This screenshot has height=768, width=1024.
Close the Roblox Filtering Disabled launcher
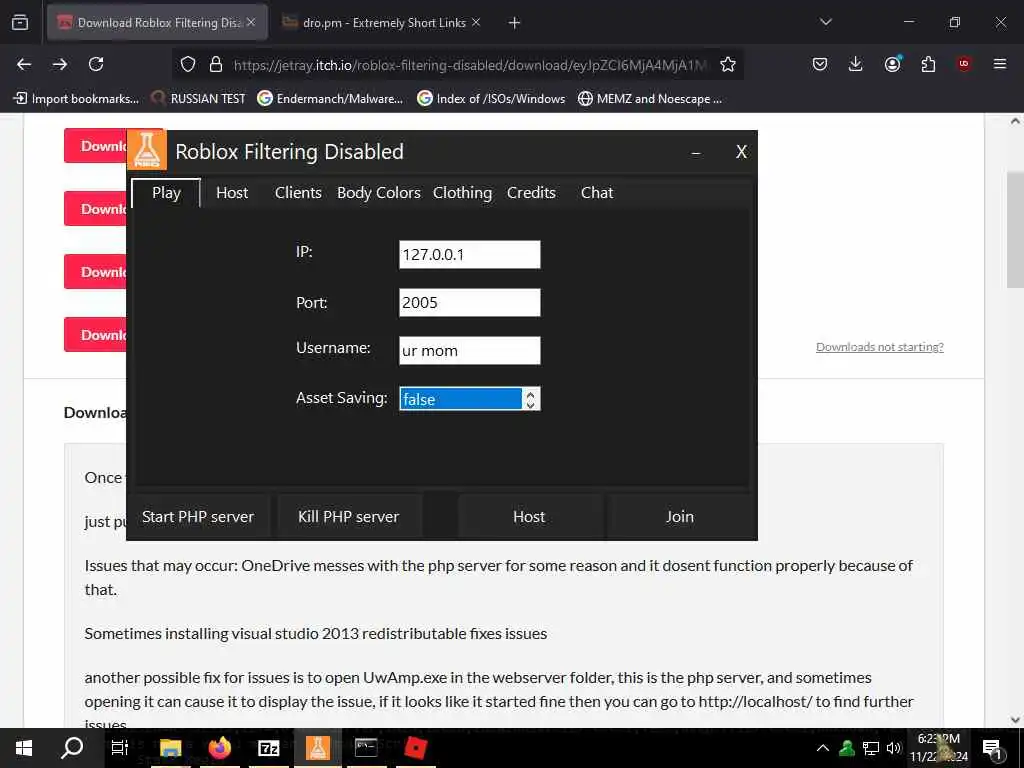pos(741,152)
